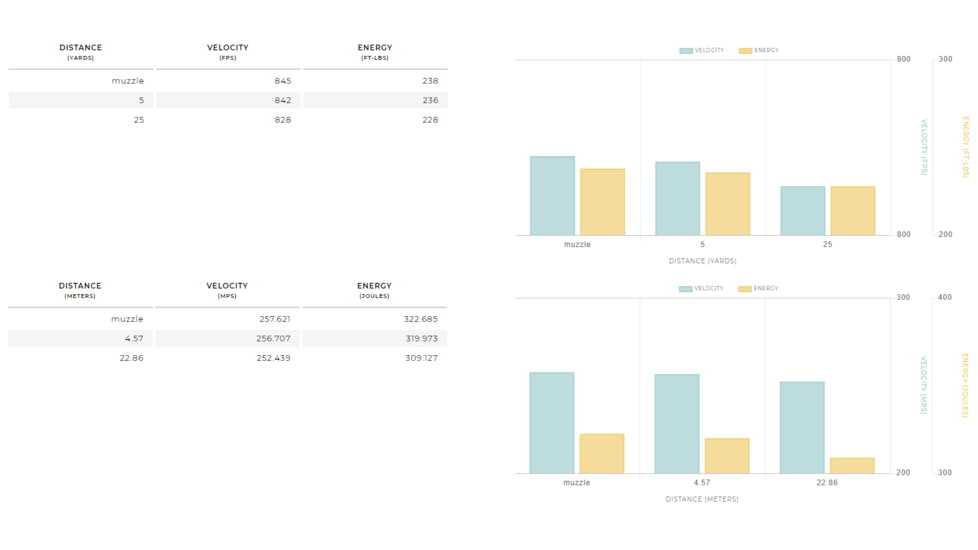
Task: Select the Energy (FT-LBS) column header
Action: pyautogui.click(x=375, y=52)
